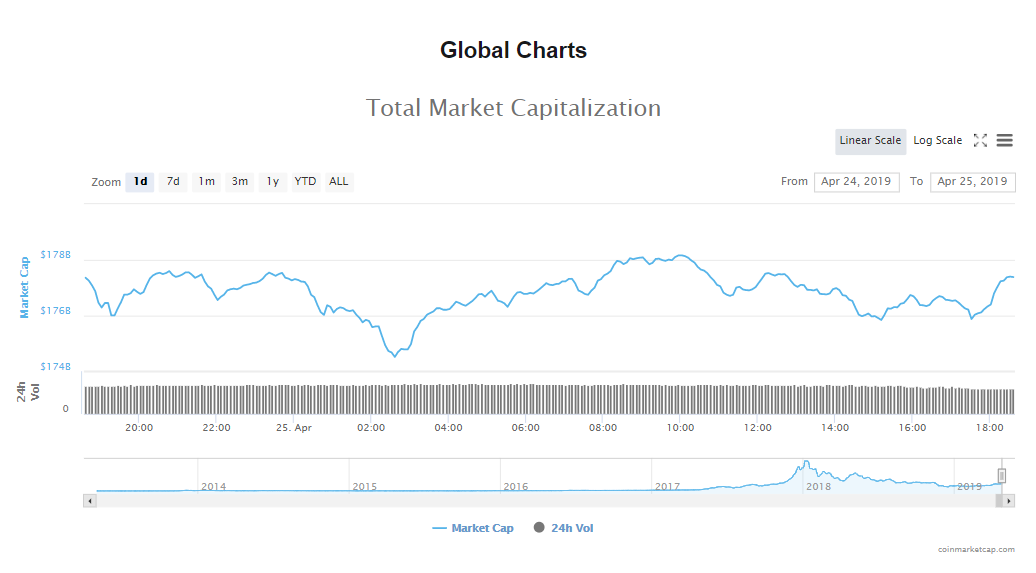Show ALL historical data
The width and height of the screenshot is (1036, 573).
tap(339, 182)
